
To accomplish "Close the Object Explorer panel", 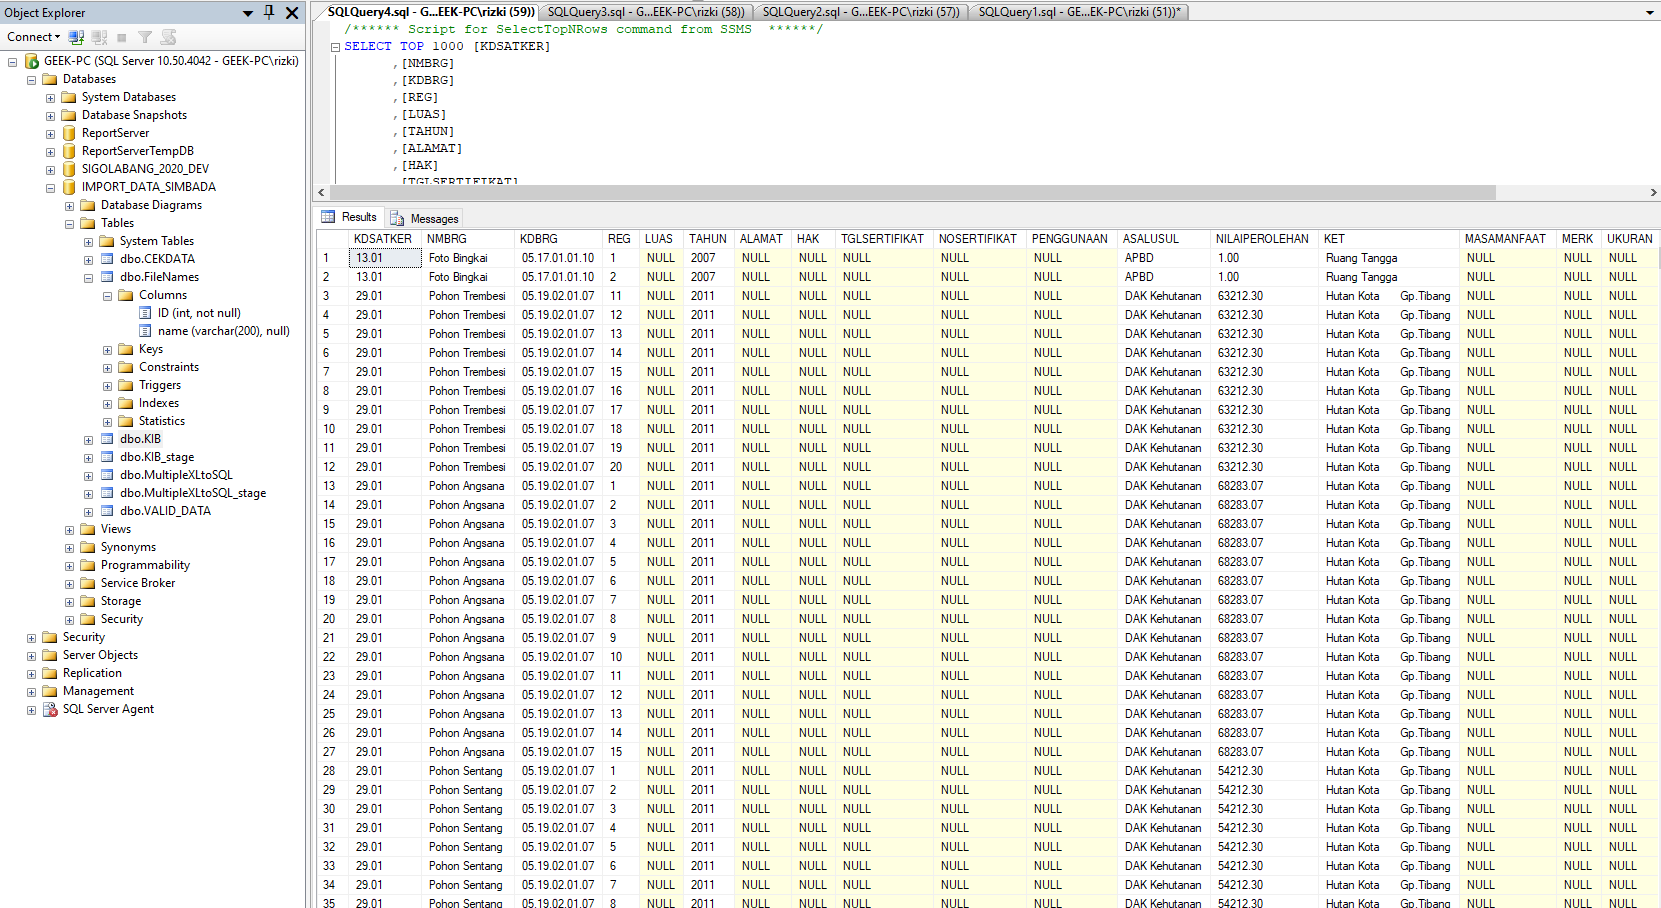I will pos(292,12).
